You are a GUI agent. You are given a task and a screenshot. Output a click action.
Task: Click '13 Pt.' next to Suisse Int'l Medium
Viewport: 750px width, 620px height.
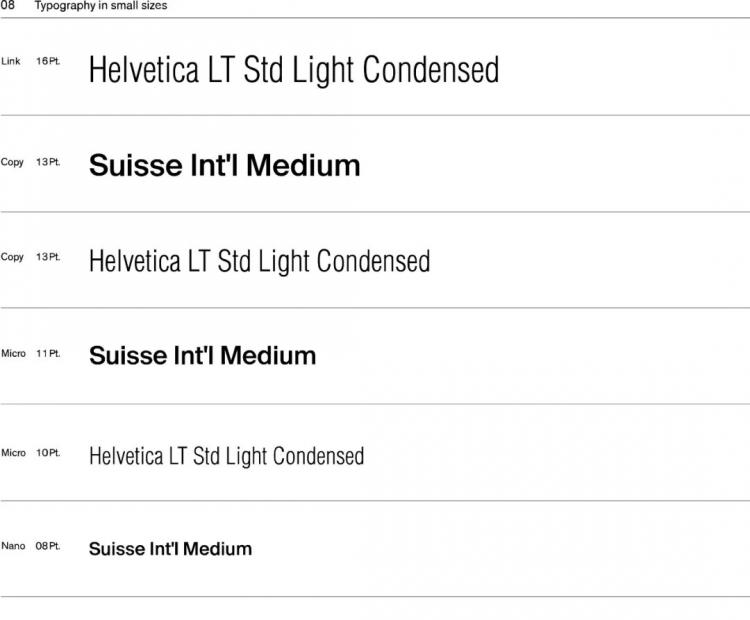point(48,162)
